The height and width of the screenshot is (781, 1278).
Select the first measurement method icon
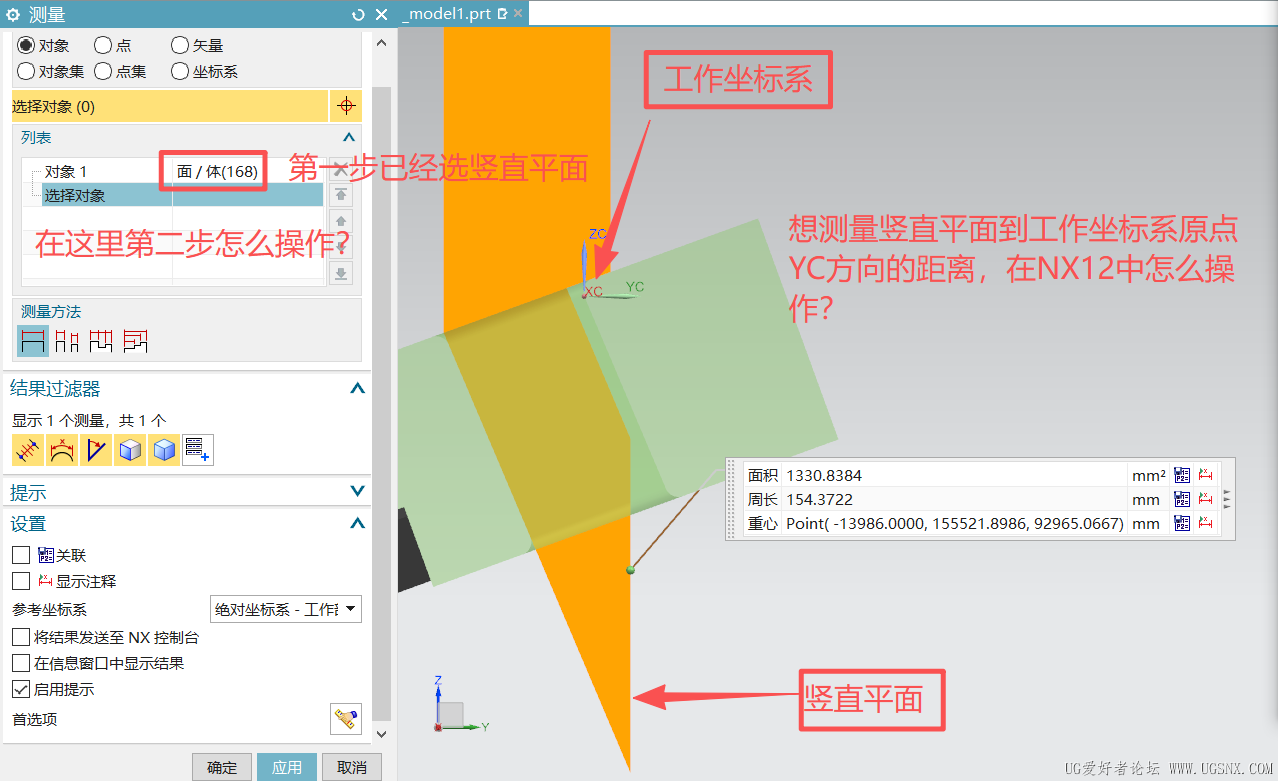pos(33,341)
